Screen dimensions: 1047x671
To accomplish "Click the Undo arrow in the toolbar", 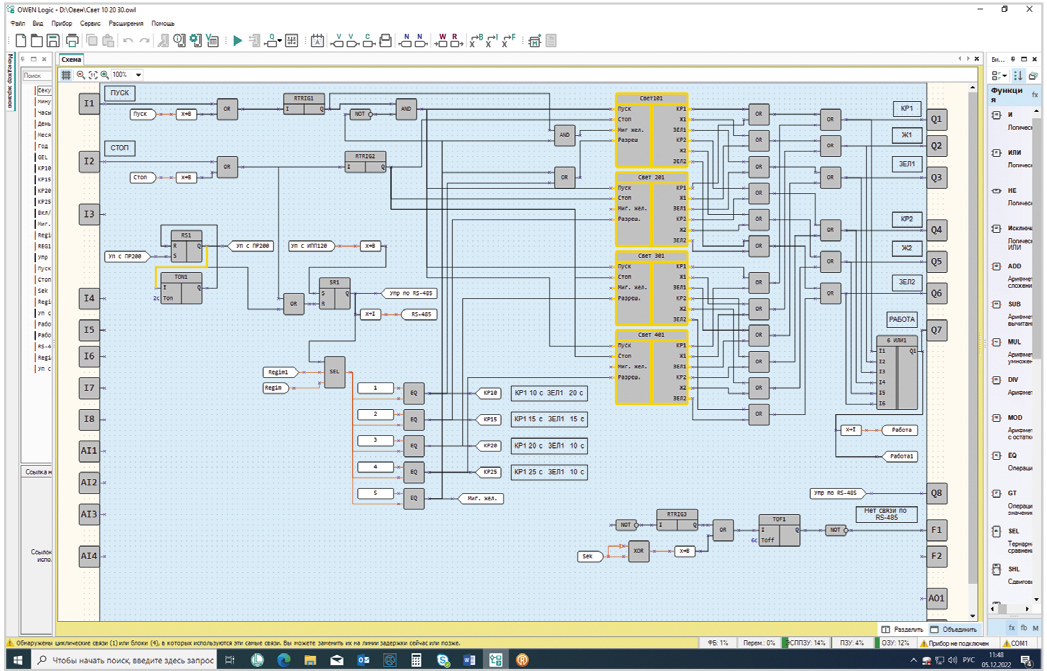I will click(128, 41).
